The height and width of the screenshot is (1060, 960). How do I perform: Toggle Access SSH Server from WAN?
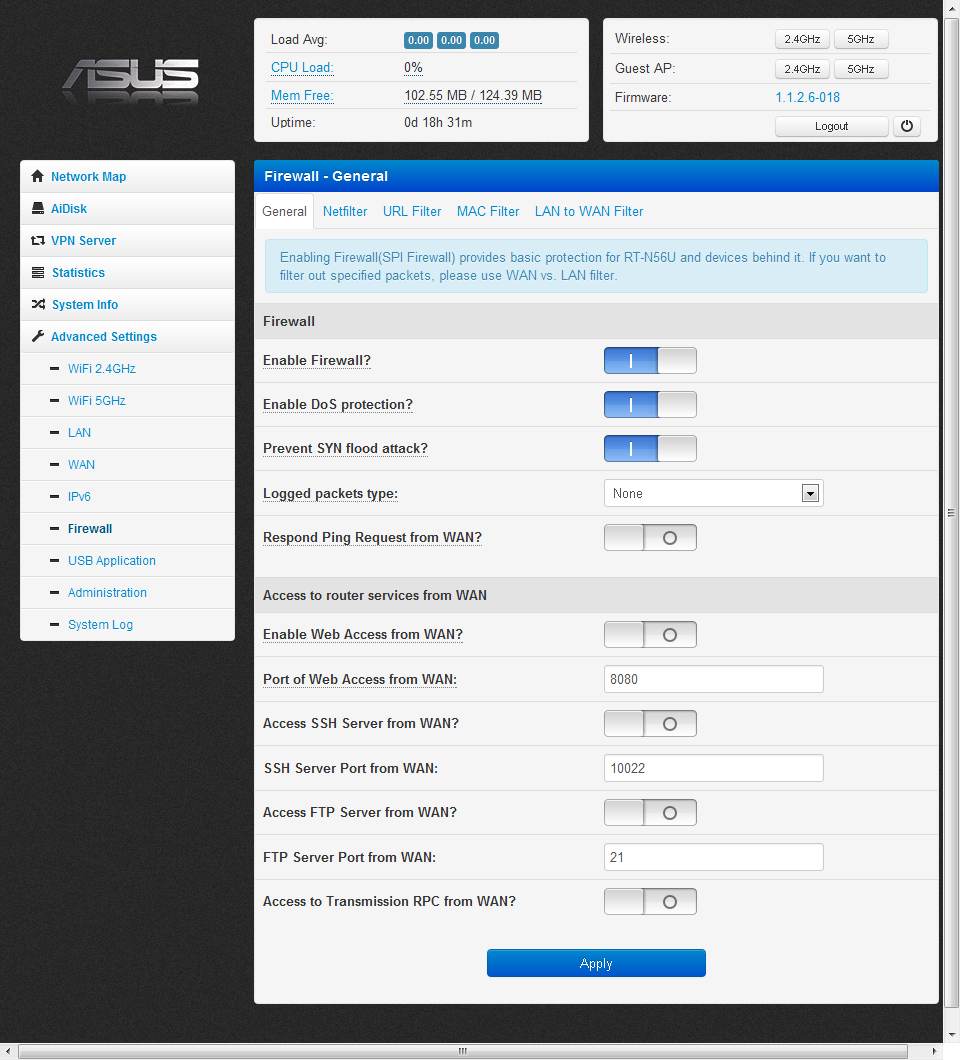click(650, 724)
